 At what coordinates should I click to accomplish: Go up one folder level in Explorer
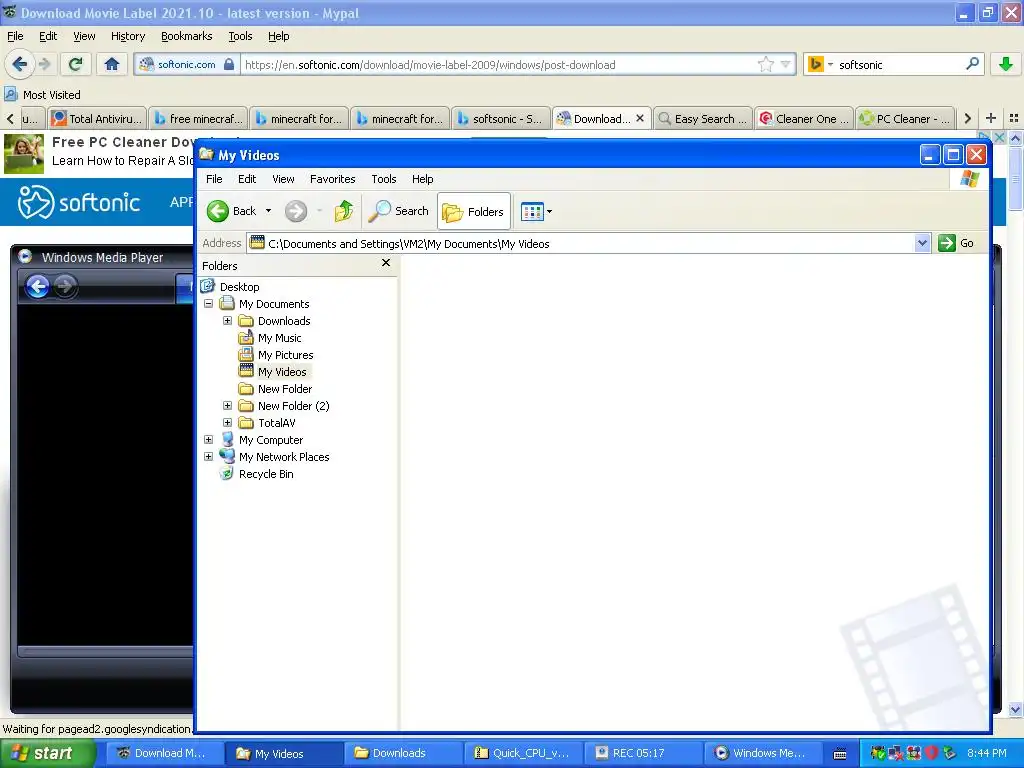click(x=344, y=211)
